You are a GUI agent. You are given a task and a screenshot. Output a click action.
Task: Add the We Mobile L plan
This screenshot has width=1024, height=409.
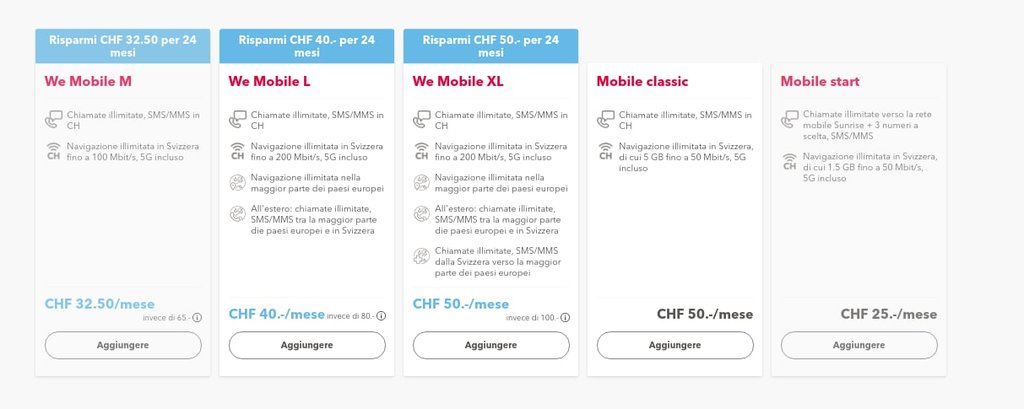click(307, 345)
